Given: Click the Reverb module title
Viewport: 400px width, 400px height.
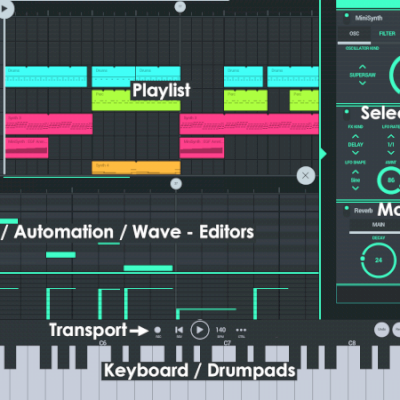Looking at the screenshot, I should pos(363,211).
